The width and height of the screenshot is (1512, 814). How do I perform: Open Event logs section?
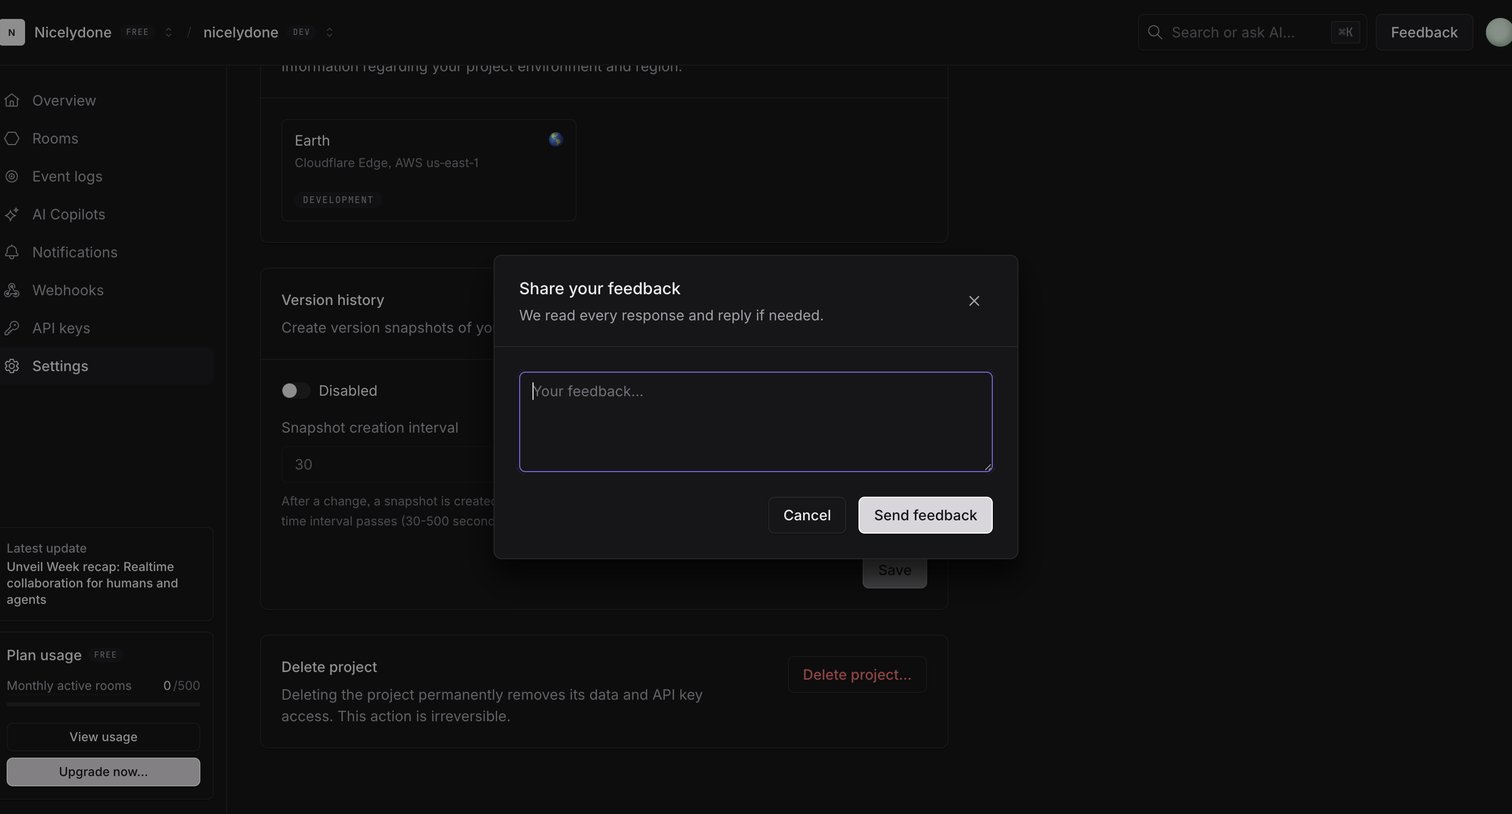(x=106, y=176)
